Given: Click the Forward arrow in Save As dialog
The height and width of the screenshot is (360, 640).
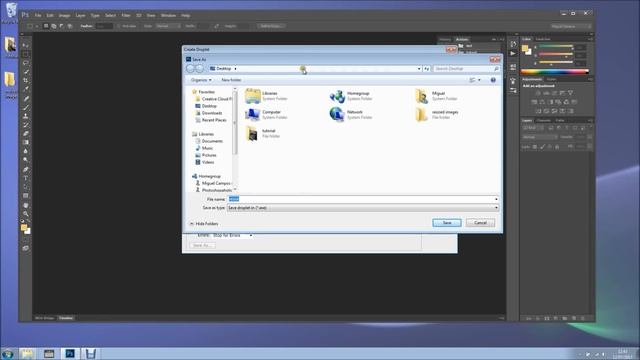Looking at the screenshot, I should tap(200, 69).
